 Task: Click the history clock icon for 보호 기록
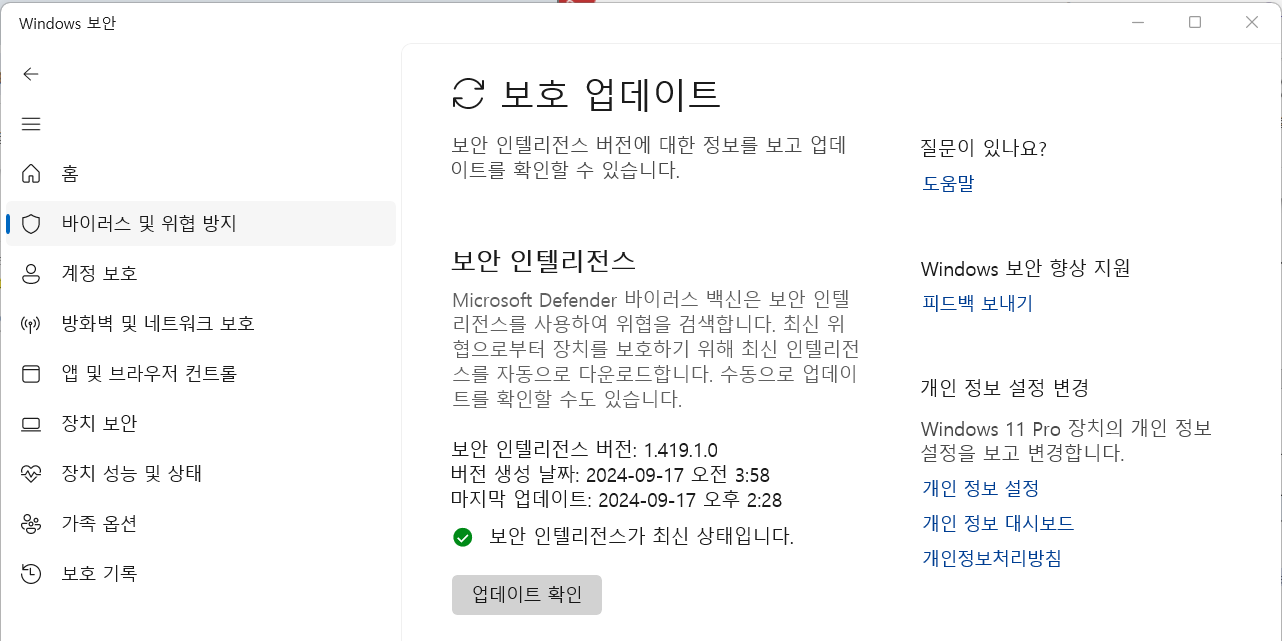pos(31,574)
